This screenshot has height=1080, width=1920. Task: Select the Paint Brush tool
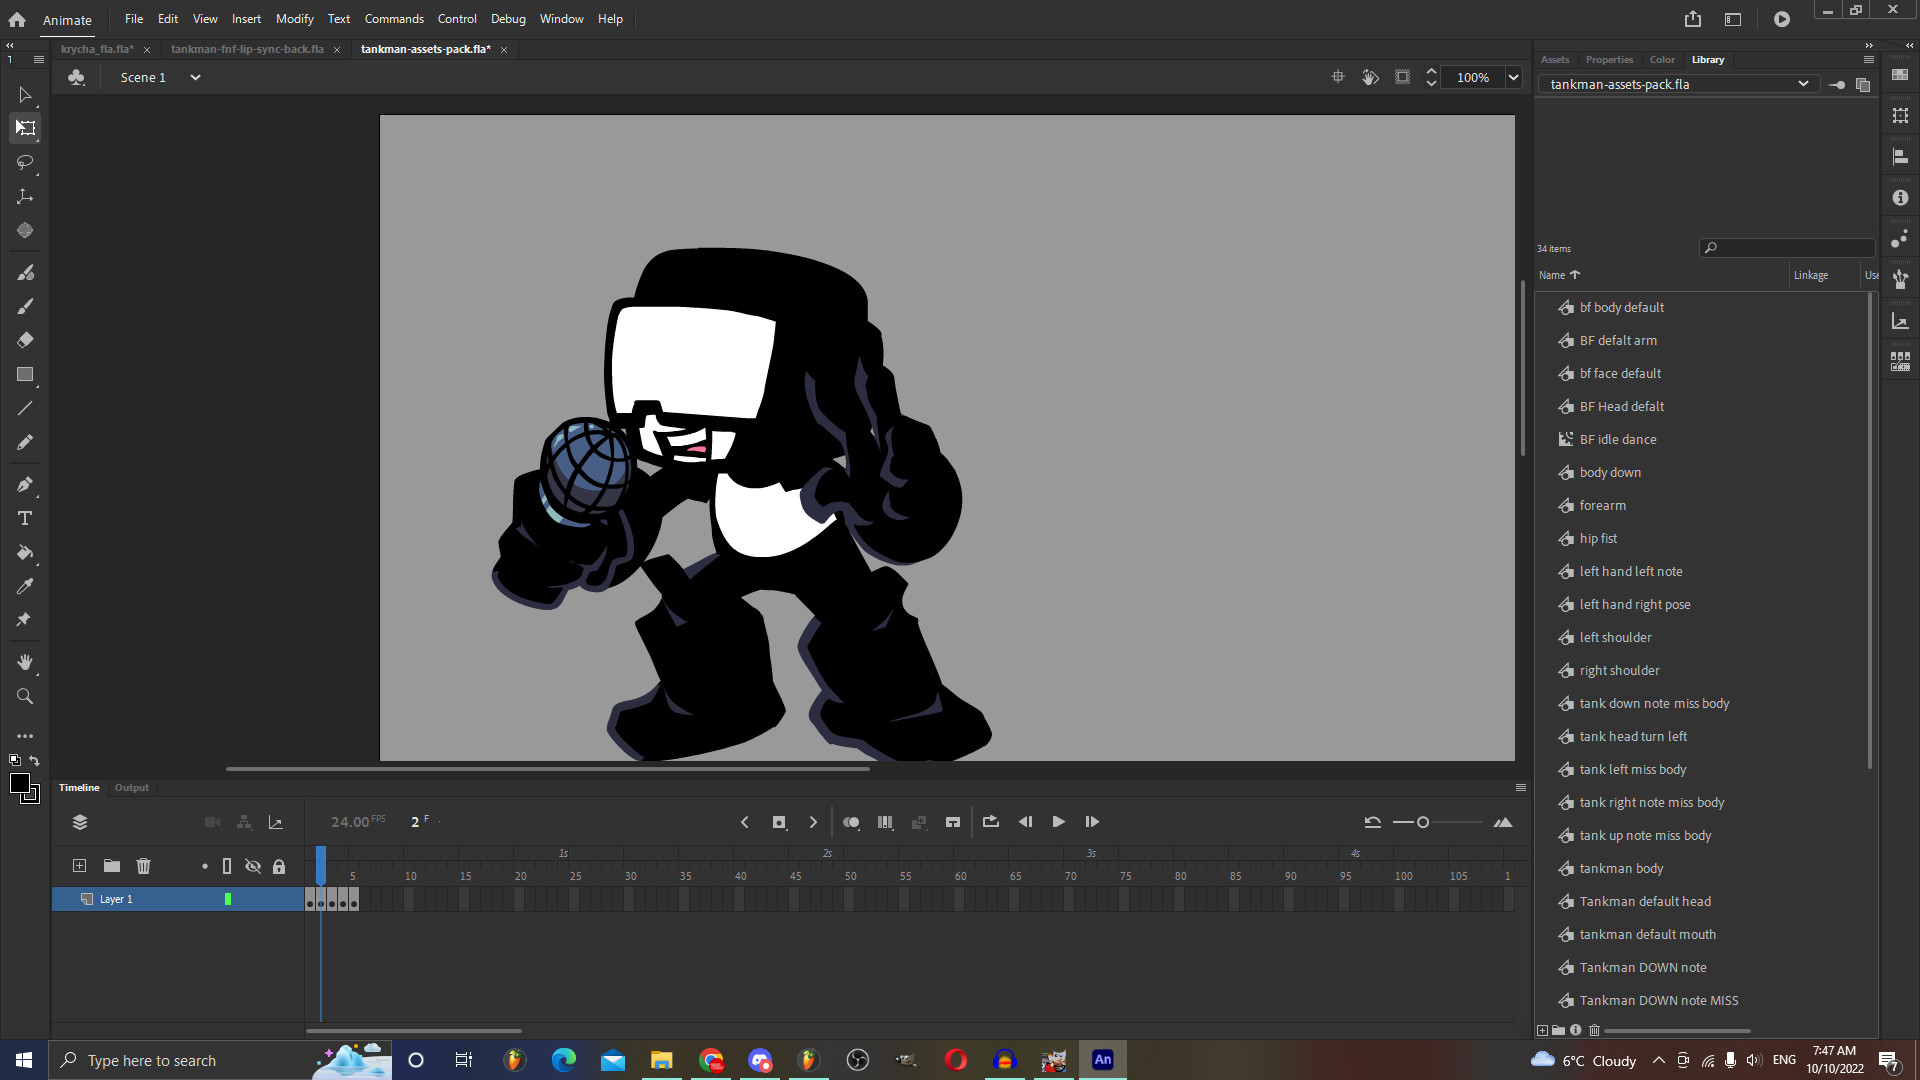(25, 306)
